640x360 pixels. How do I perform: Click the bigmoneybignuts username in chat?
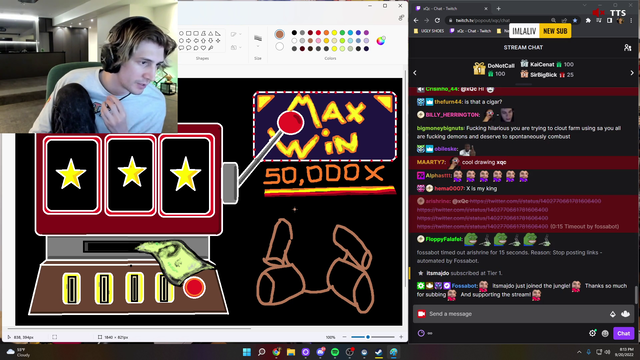[440, 128]
